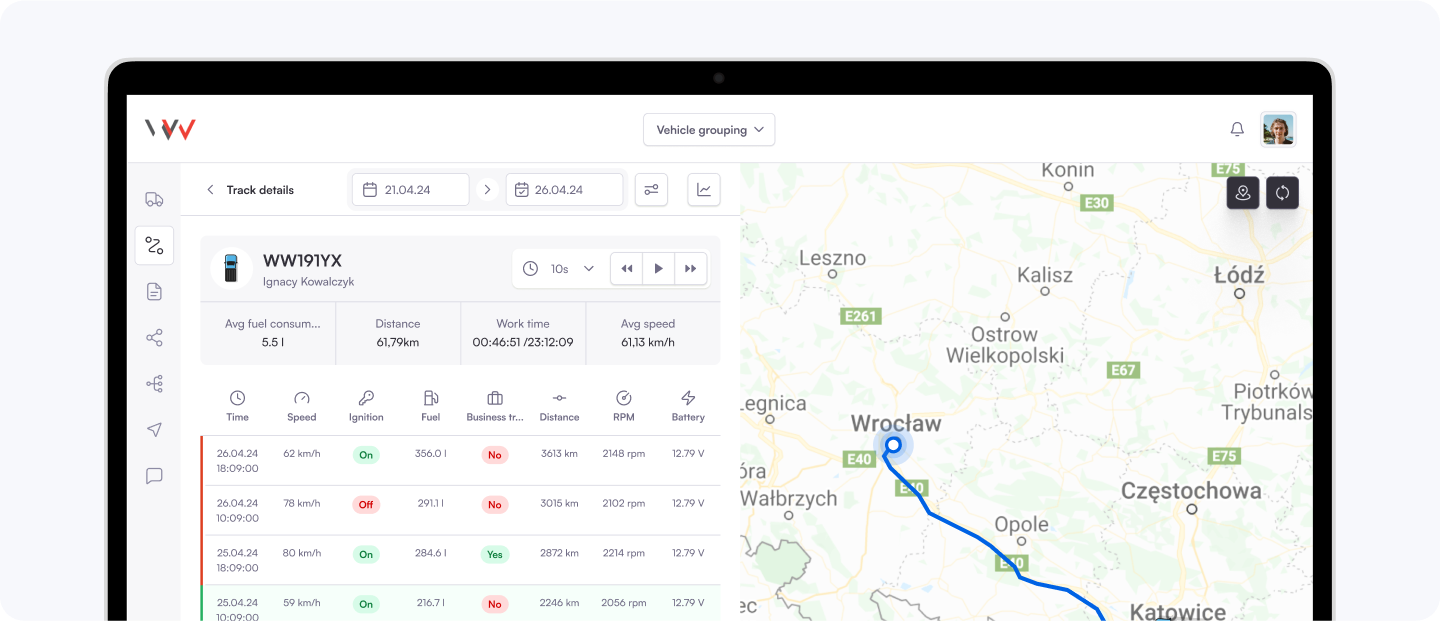
Task: Click business trip No badge in 3613 km row
Action: 494,455
